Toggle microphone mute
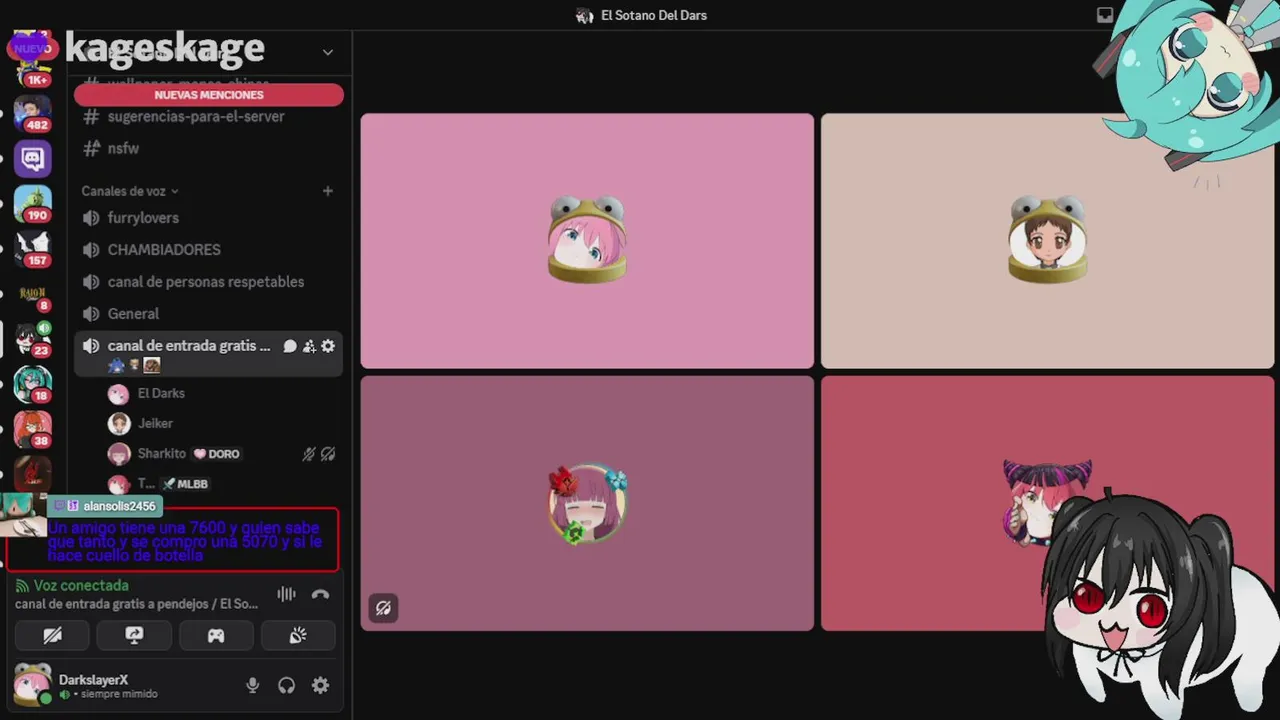Image resolution: width=1280 pixels, height=720 pixels. [x=253, y=685]
